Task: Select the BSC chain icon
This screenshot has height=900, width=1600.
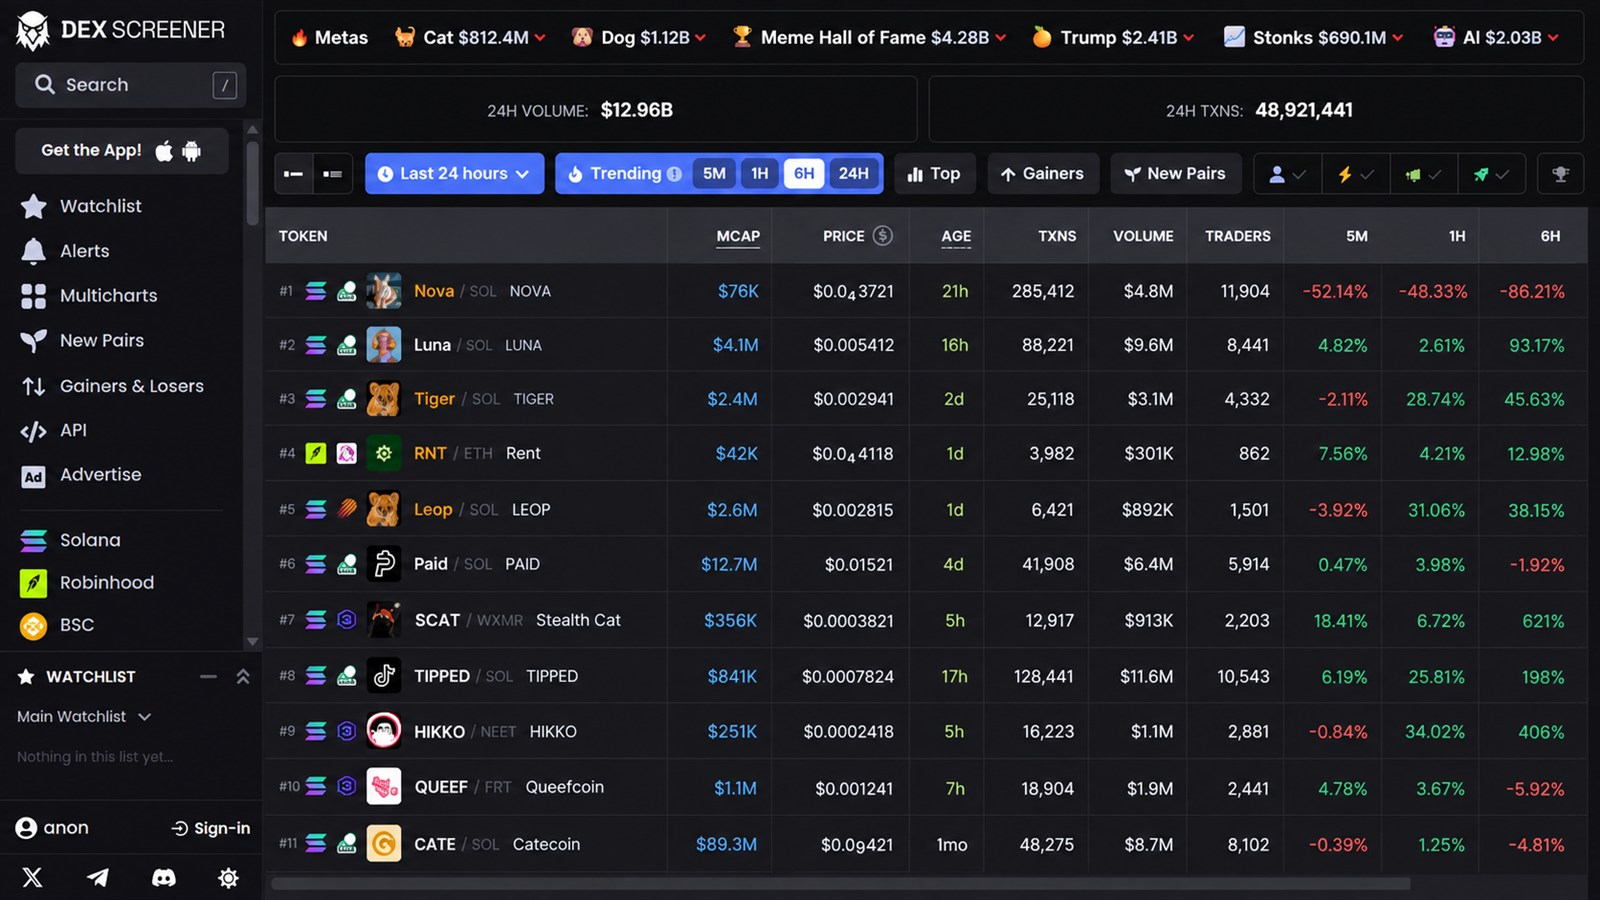Action: (x=34, y=626)
